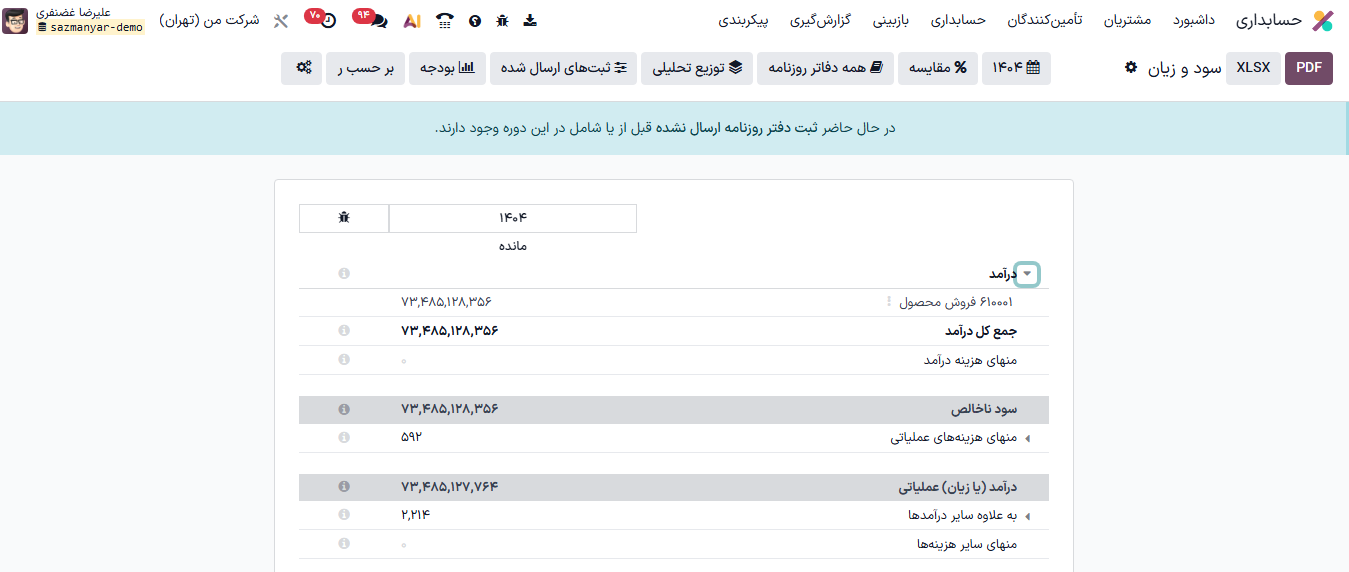
Task: Open شرکت من (تهران) company switcher
Action: click(209, 20)
